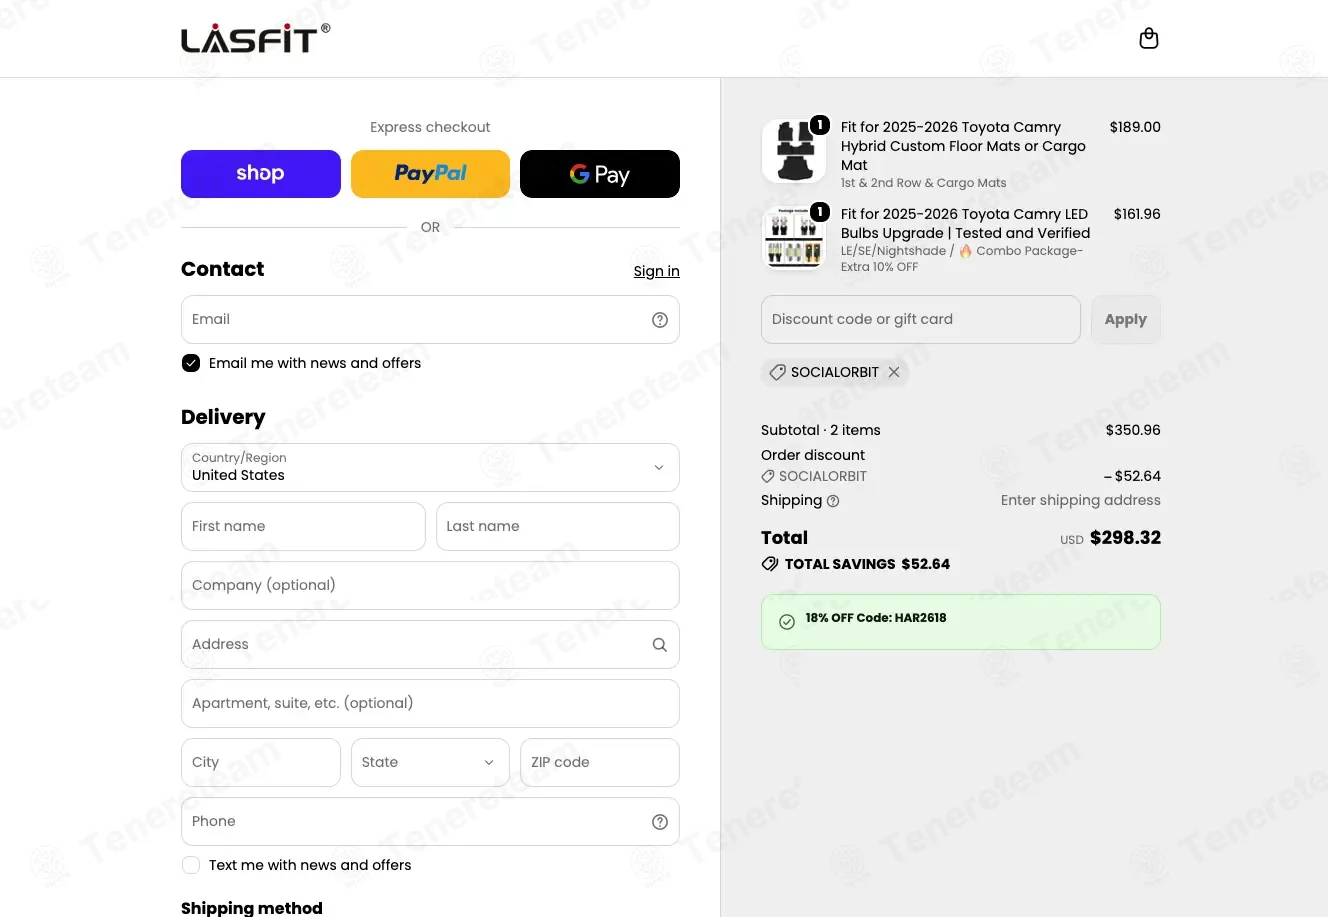This screenshot has width=1328, height=917.
Task: Click the Phone input field
Action: coord(430,822)
